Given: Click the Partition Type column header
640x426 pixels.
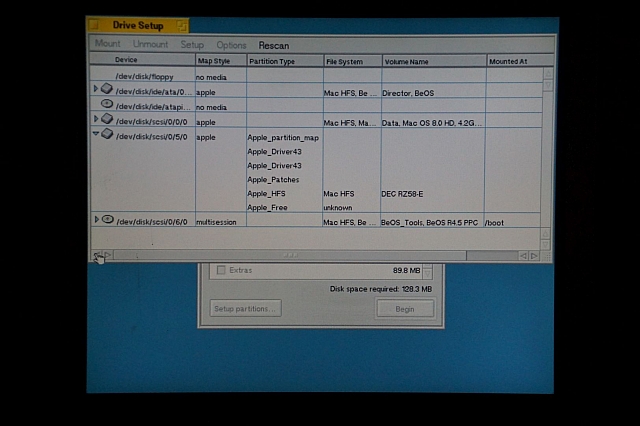Looking at the screenshot, I should click(x=285, y=61).
